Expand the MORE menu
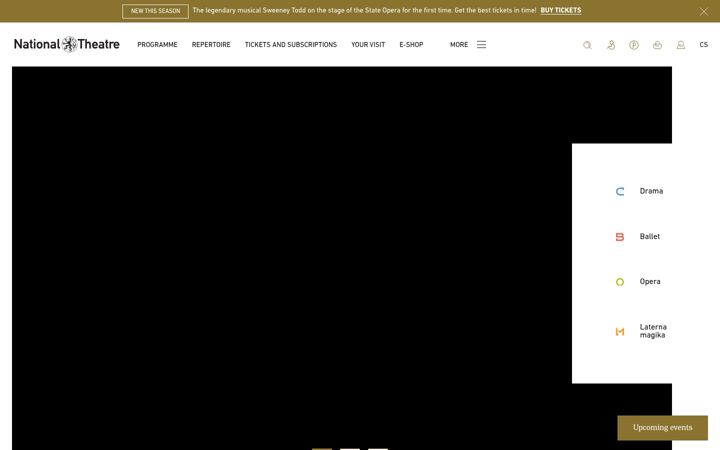This screenshot has width=720, height=450. 459,45
